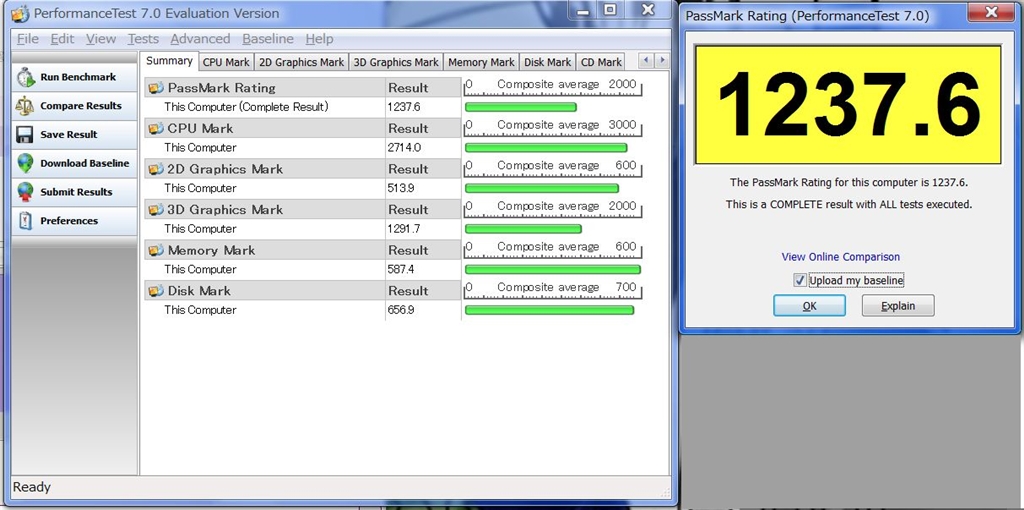The image size is (1024, 510).
Task: Switch to the 3D Graphics Mark tab
Action: [396, 62]
